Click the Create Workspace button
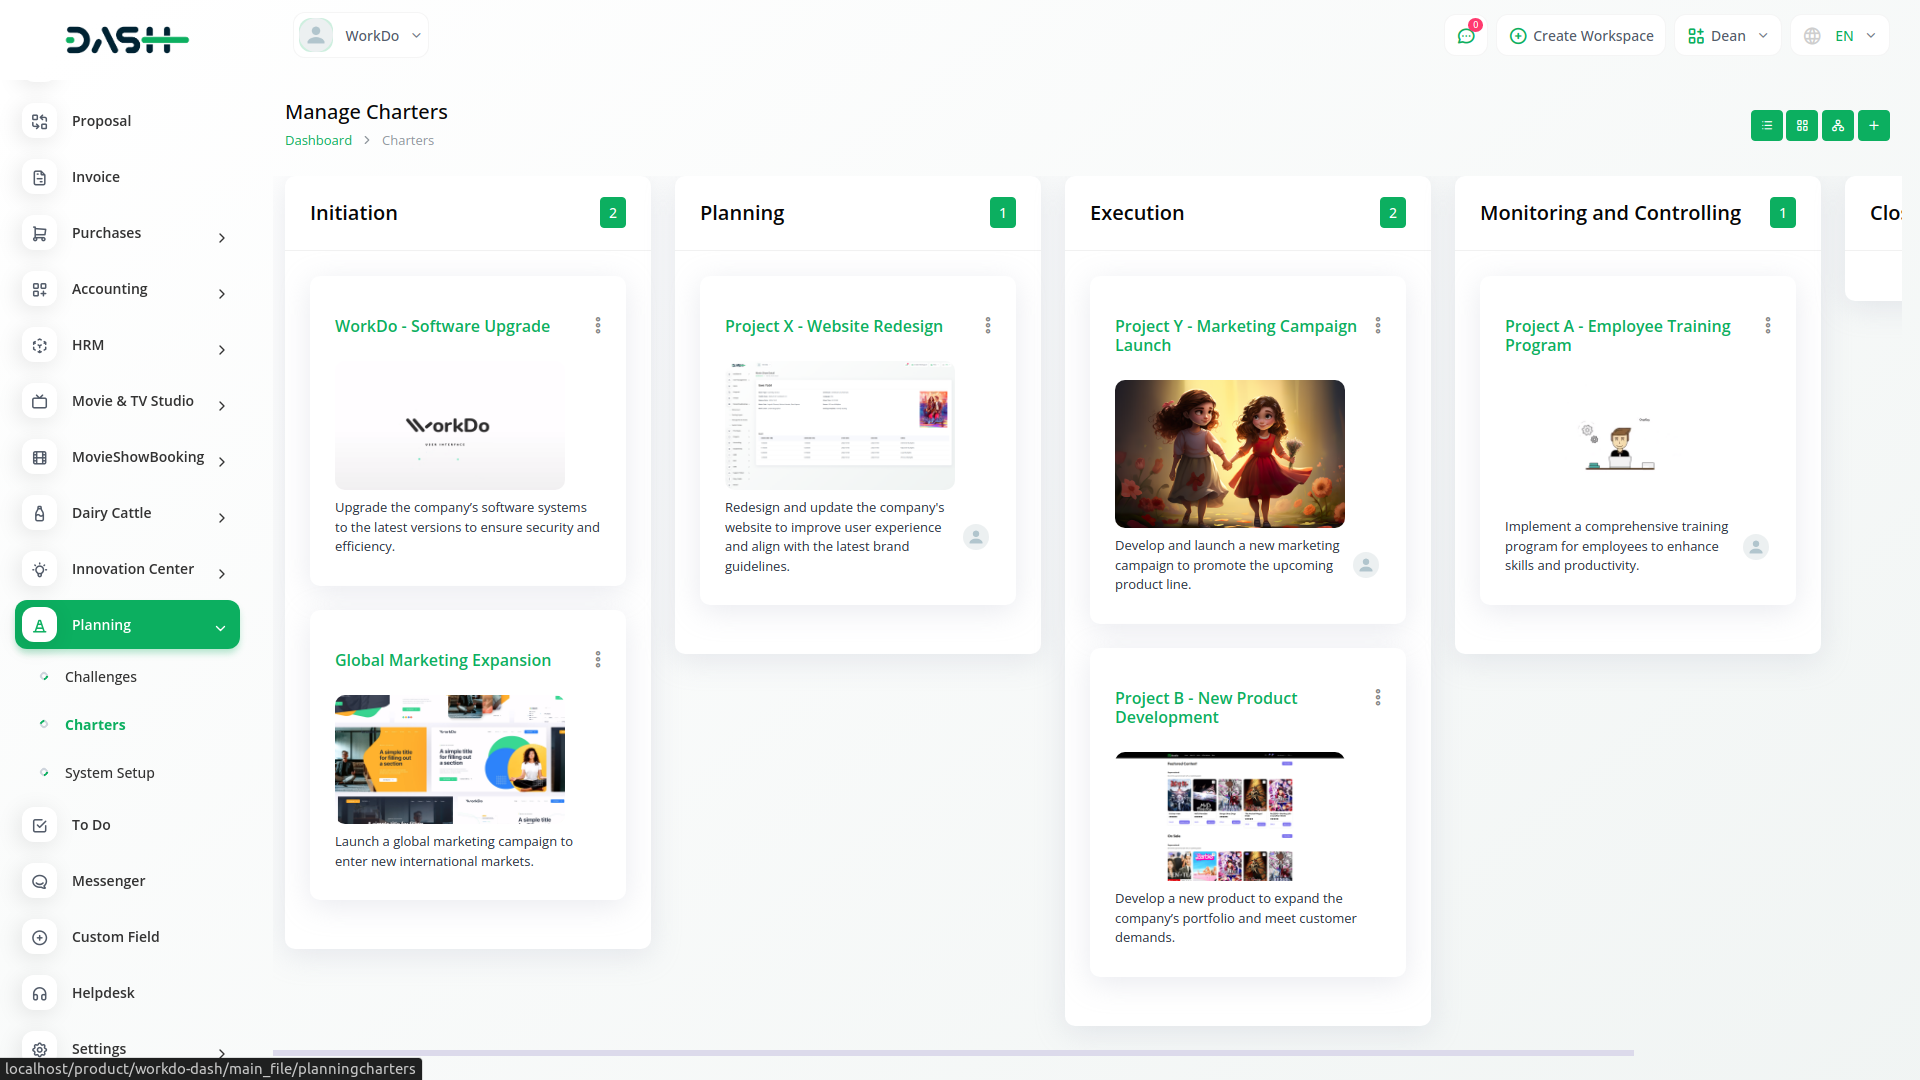Image resolution: width=1920 pixels, height=1080 pixels. [1581, 36]
